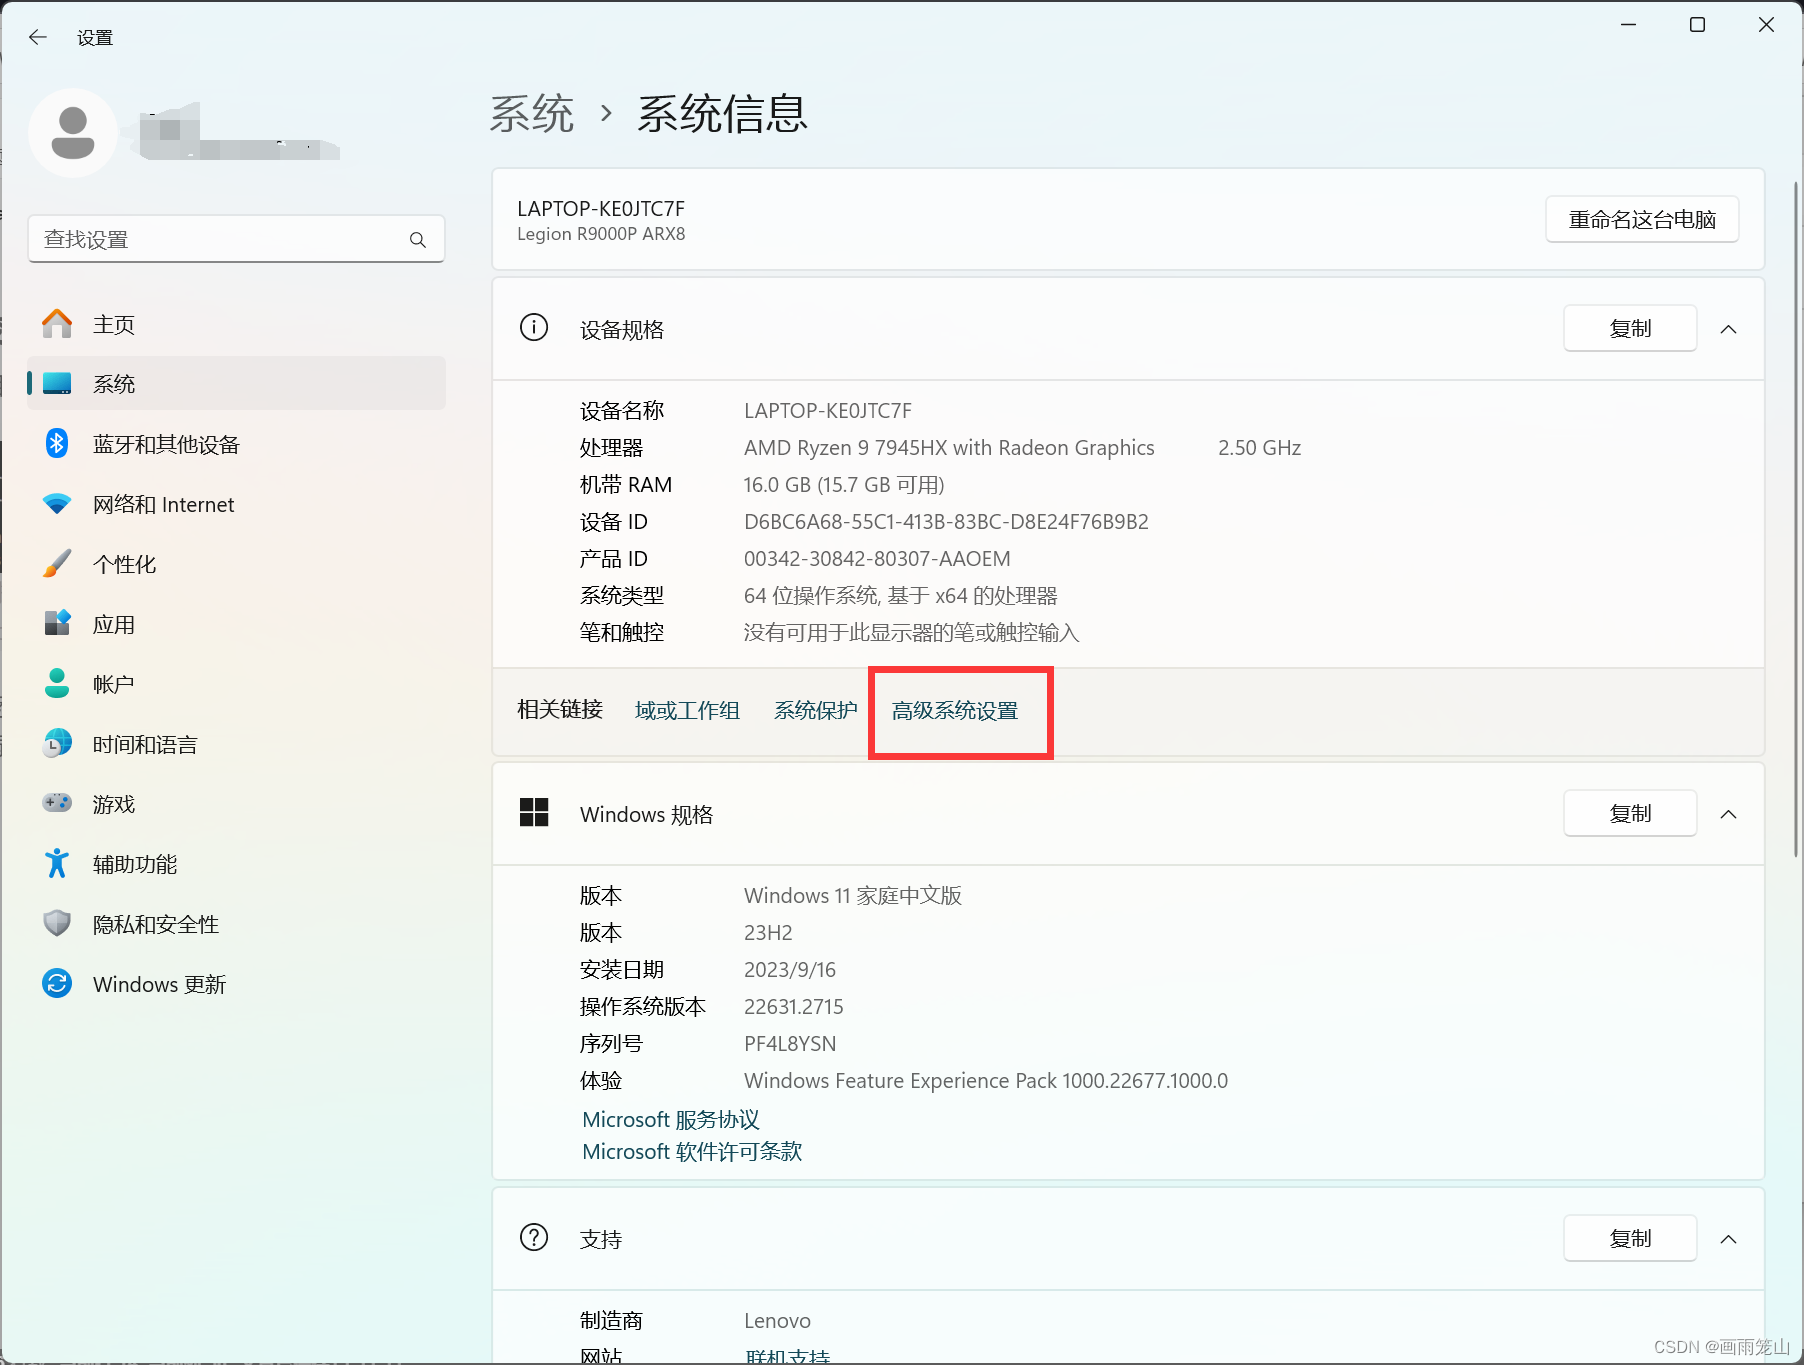This screenshot has width=1804, height=1365.
Task: Open the 高级系统设置 link
Action: point(955,711)
